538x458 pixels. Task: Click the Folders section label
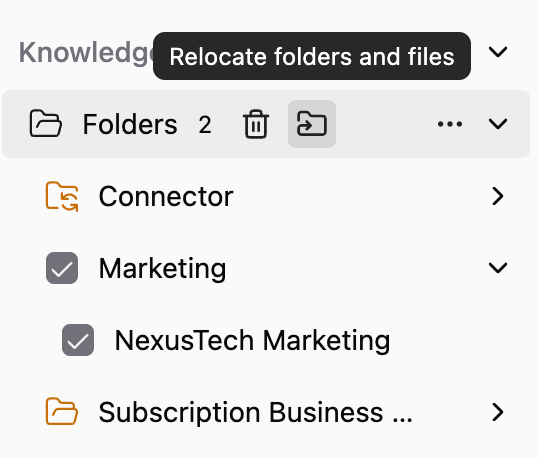click(x=130, y=124)
